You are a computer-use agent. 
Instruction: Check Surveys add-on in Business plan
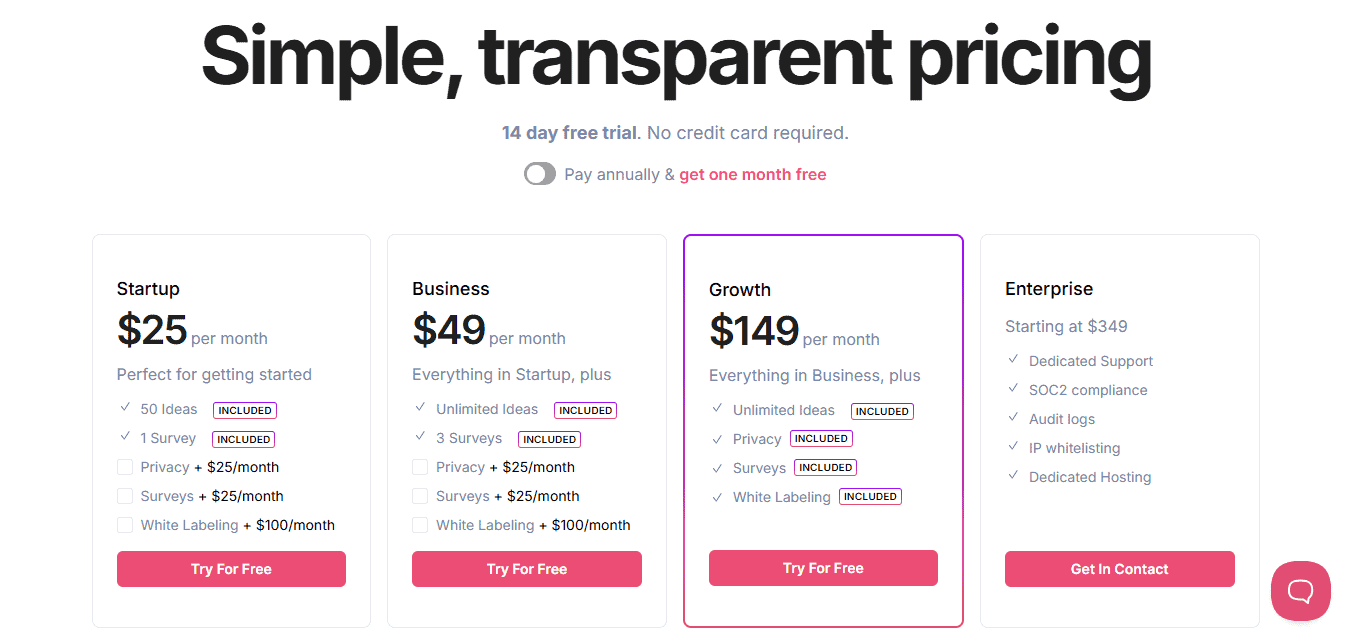pyautogui.click(x=420, y=496)
